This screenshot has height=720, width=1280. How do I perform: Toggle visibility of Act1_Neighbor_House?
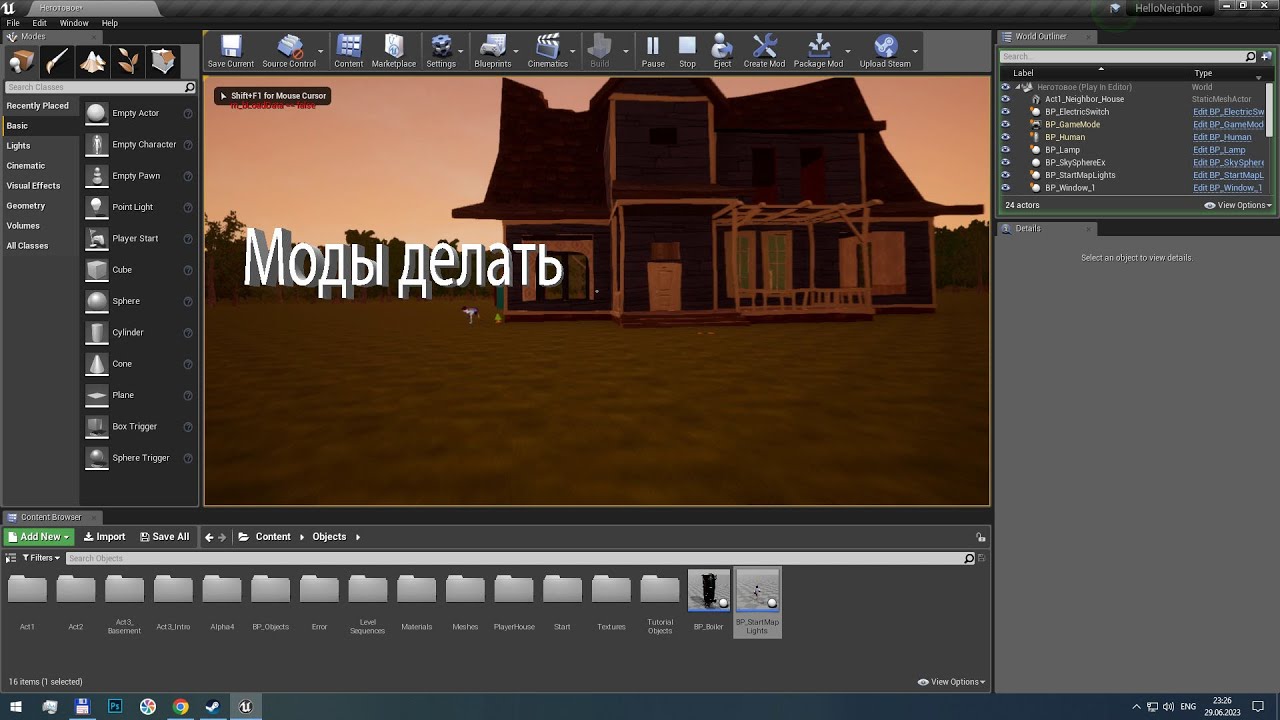(1006, 99)
